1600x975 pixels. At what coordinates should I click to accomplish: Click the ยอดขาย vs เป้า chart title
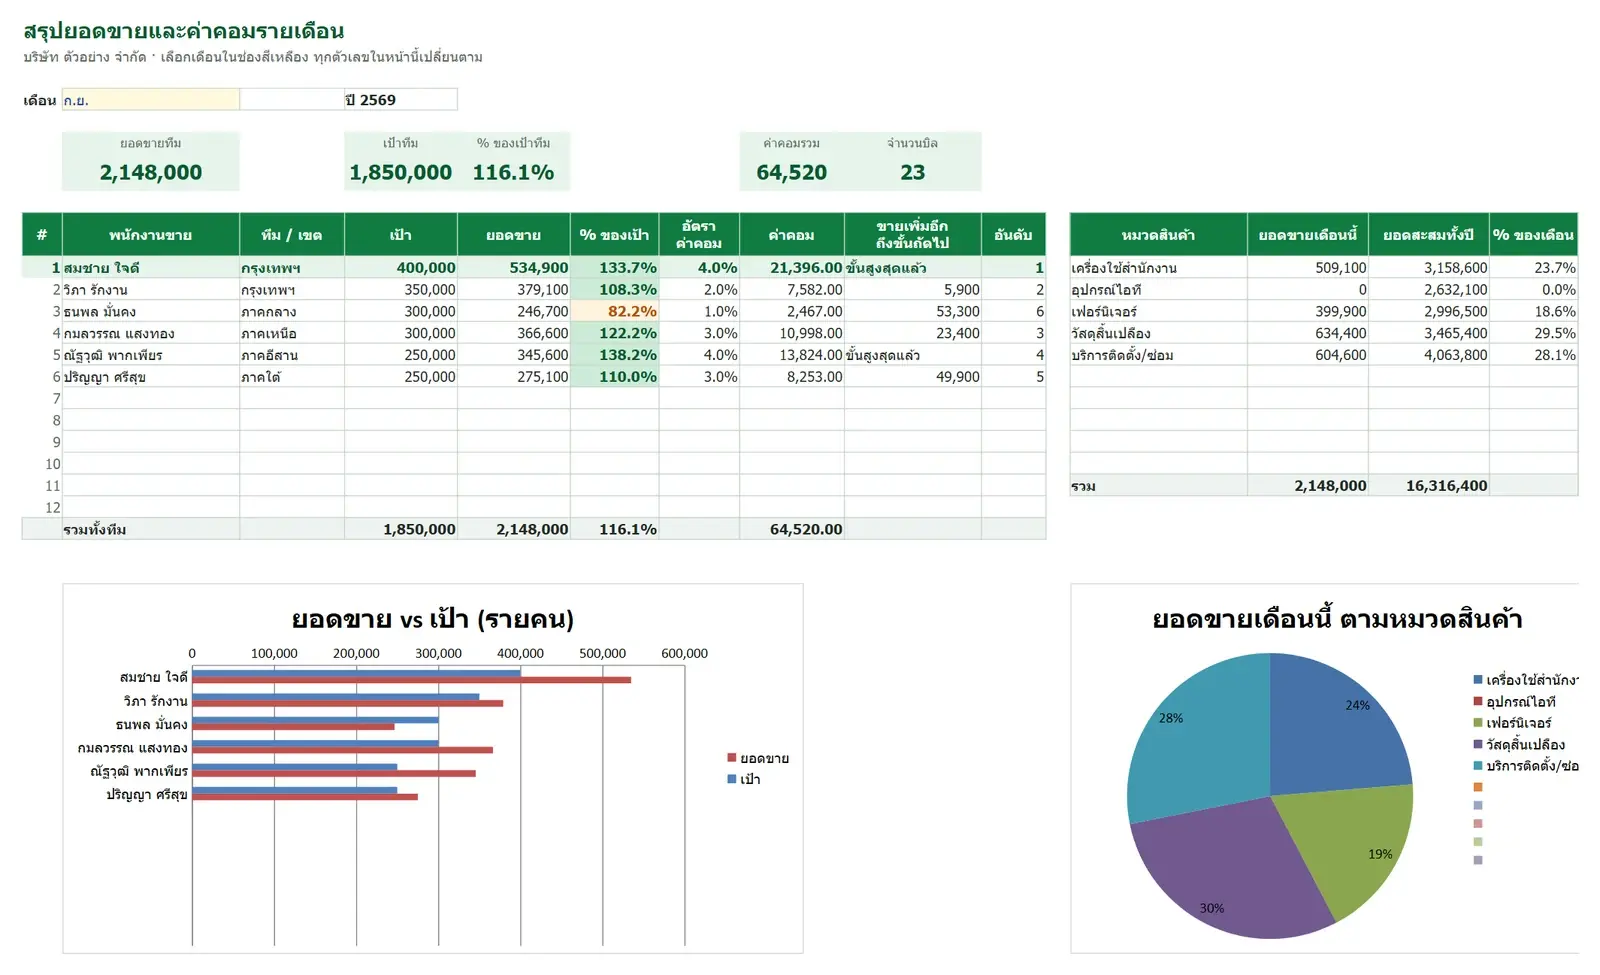[432, 619]
